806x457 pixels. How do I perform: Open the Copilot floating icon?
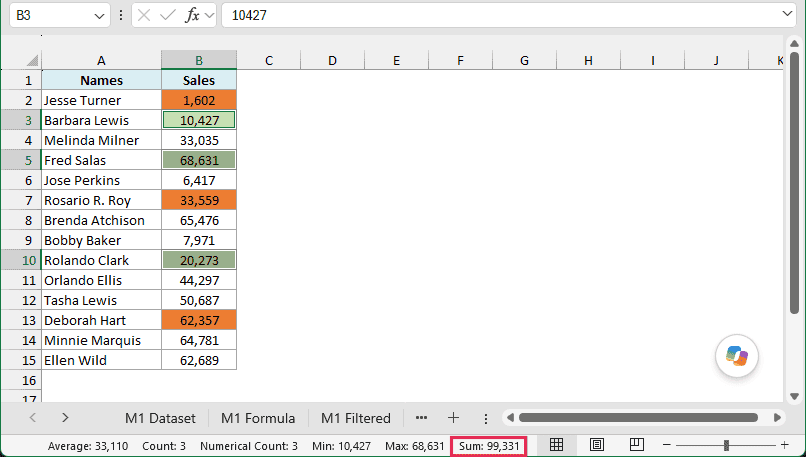737,356
